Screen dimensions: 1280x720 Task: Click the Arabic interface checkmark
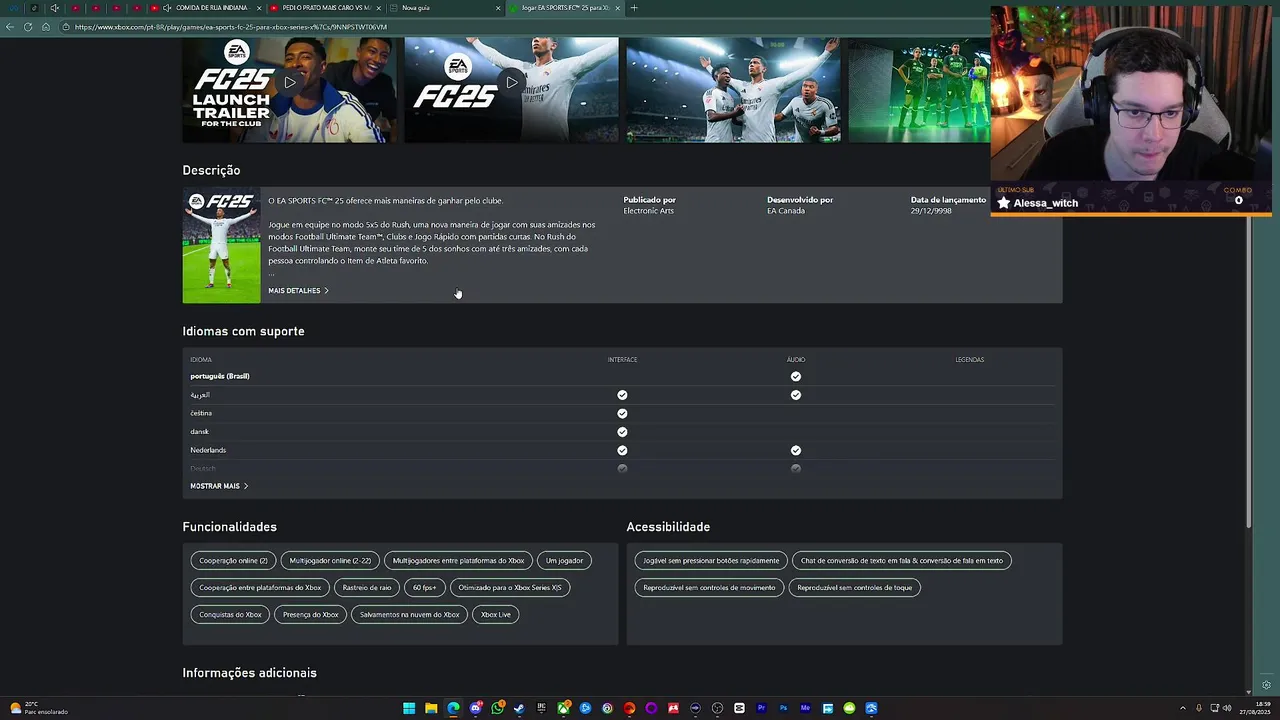(622, 395)
